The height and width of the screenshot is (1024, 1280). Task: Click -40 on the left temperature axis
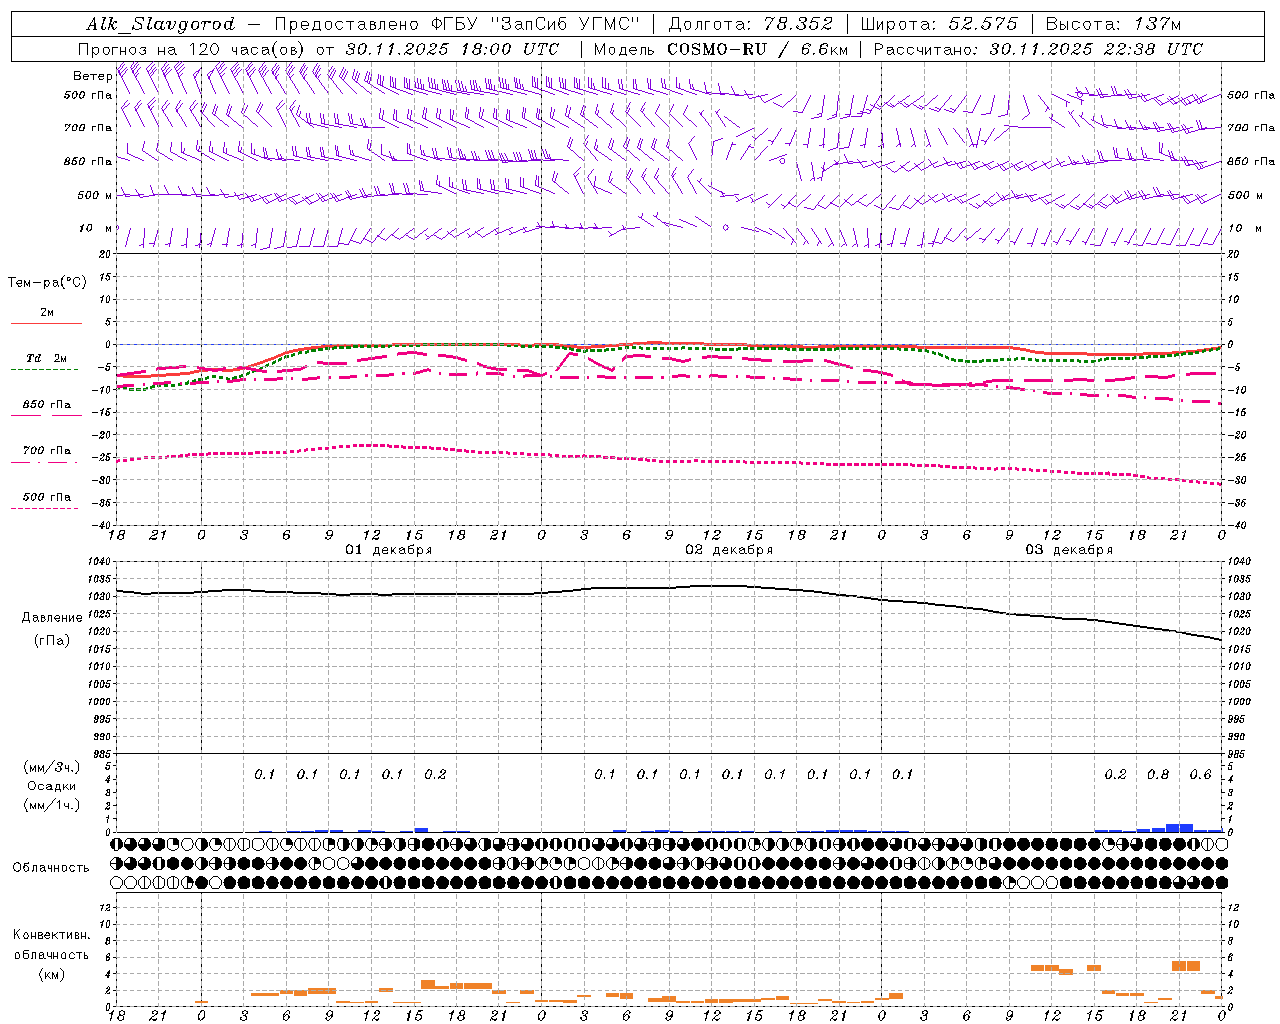(x=103, y=525)
